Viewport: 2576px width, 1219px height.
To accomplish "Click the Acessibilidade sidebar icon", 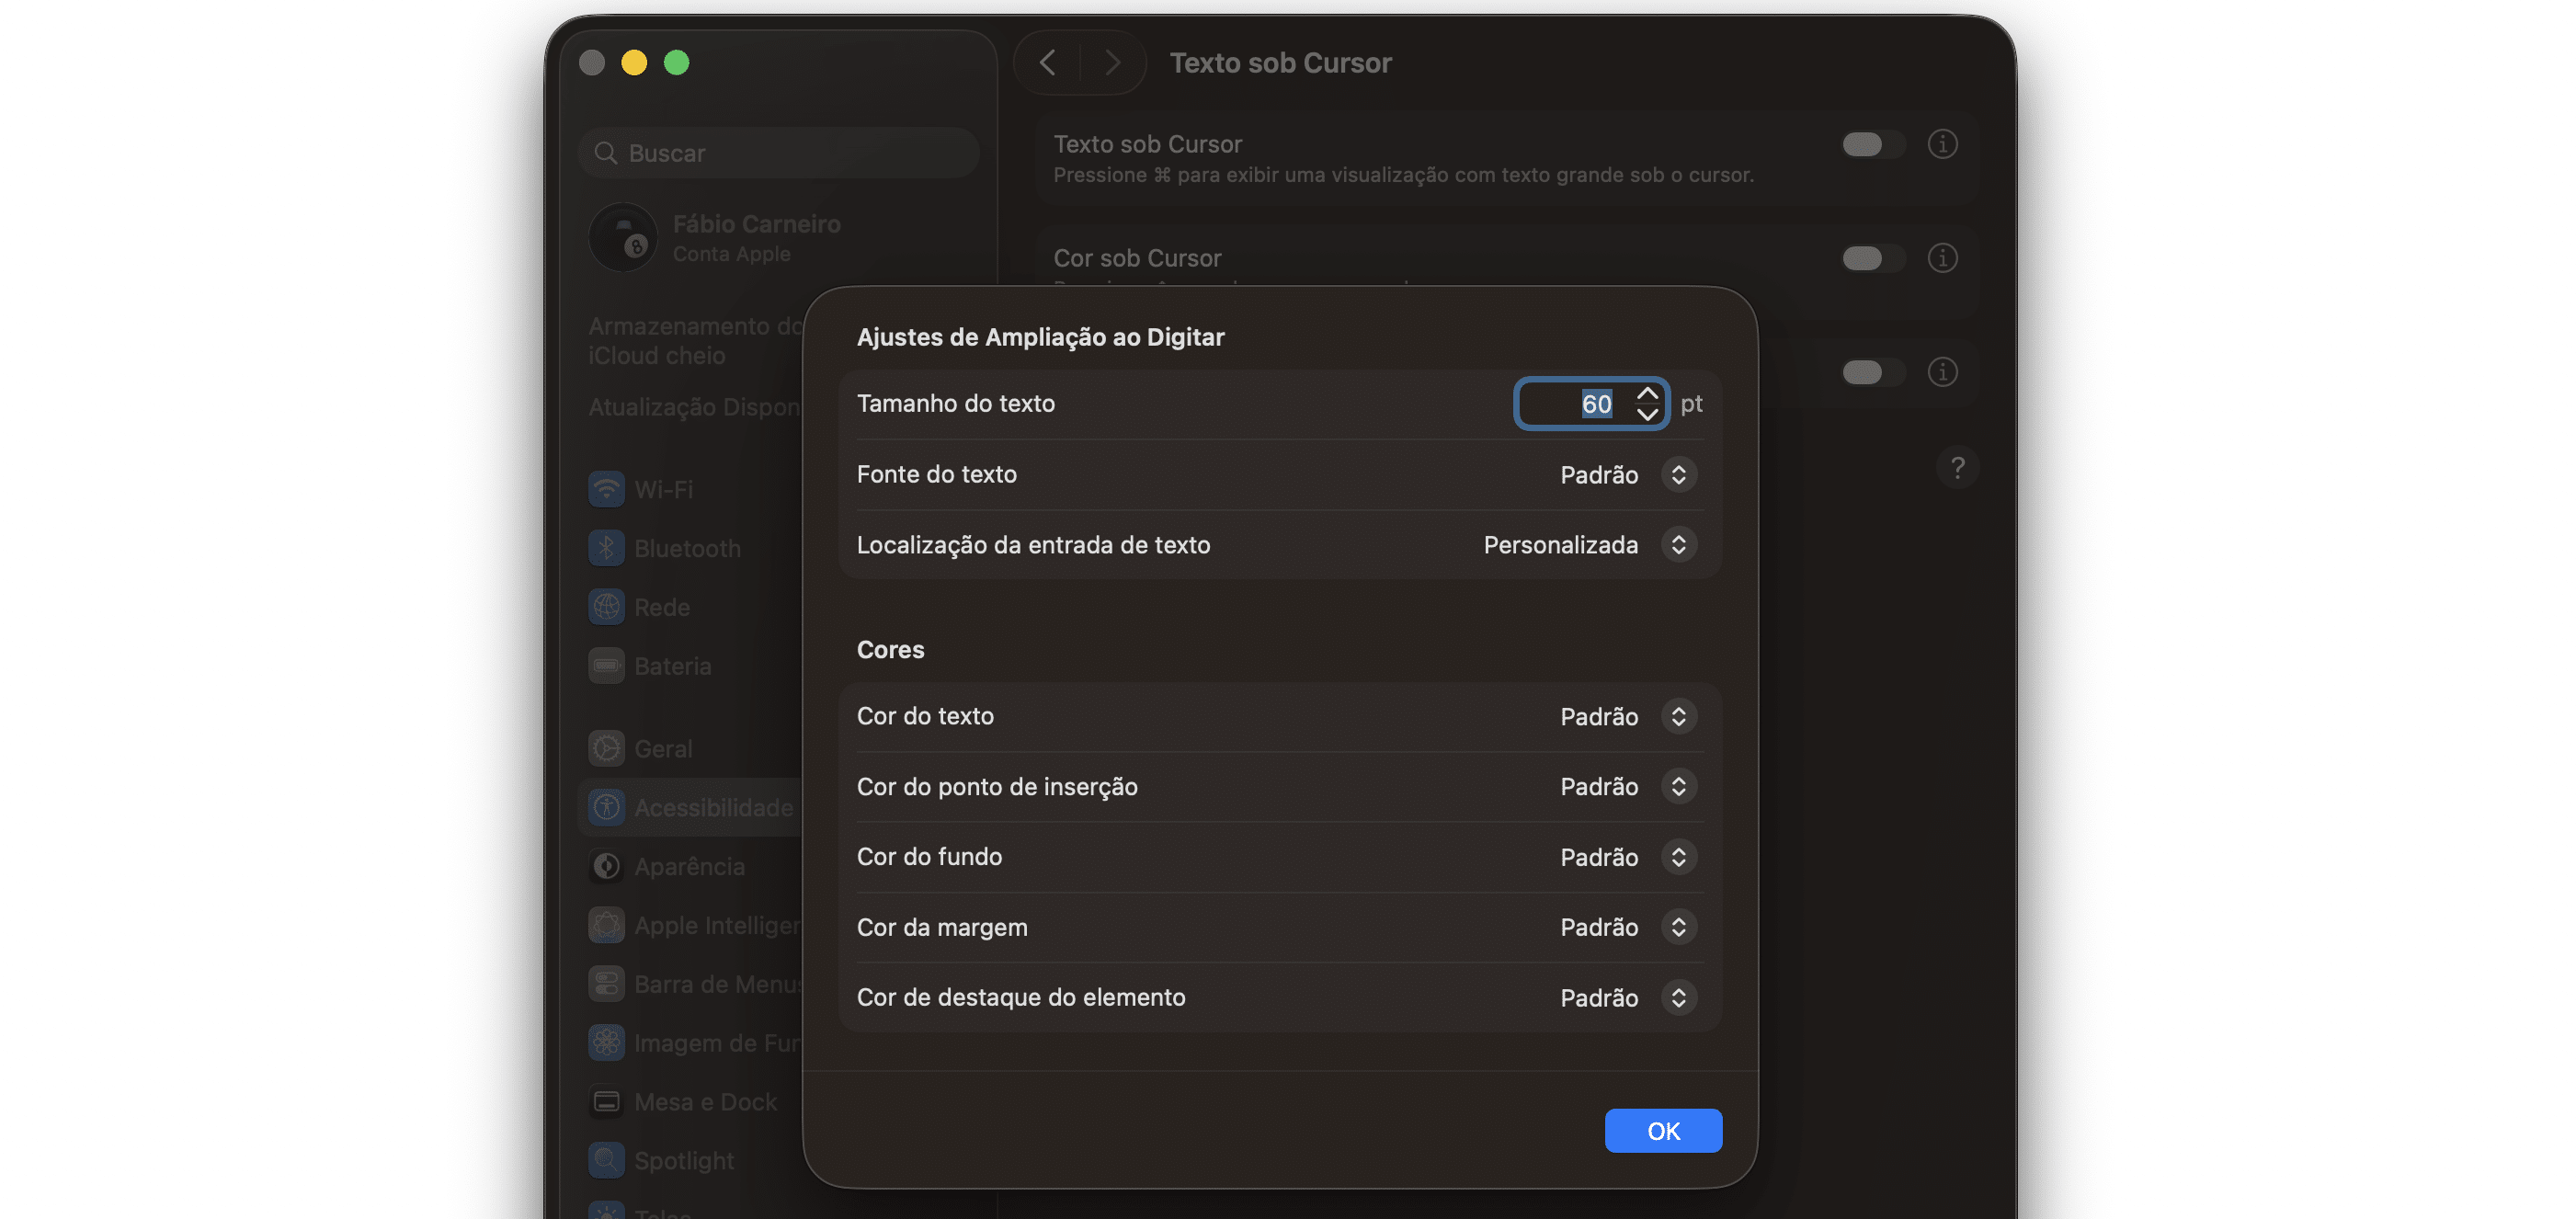I will [x=606, y=807].
